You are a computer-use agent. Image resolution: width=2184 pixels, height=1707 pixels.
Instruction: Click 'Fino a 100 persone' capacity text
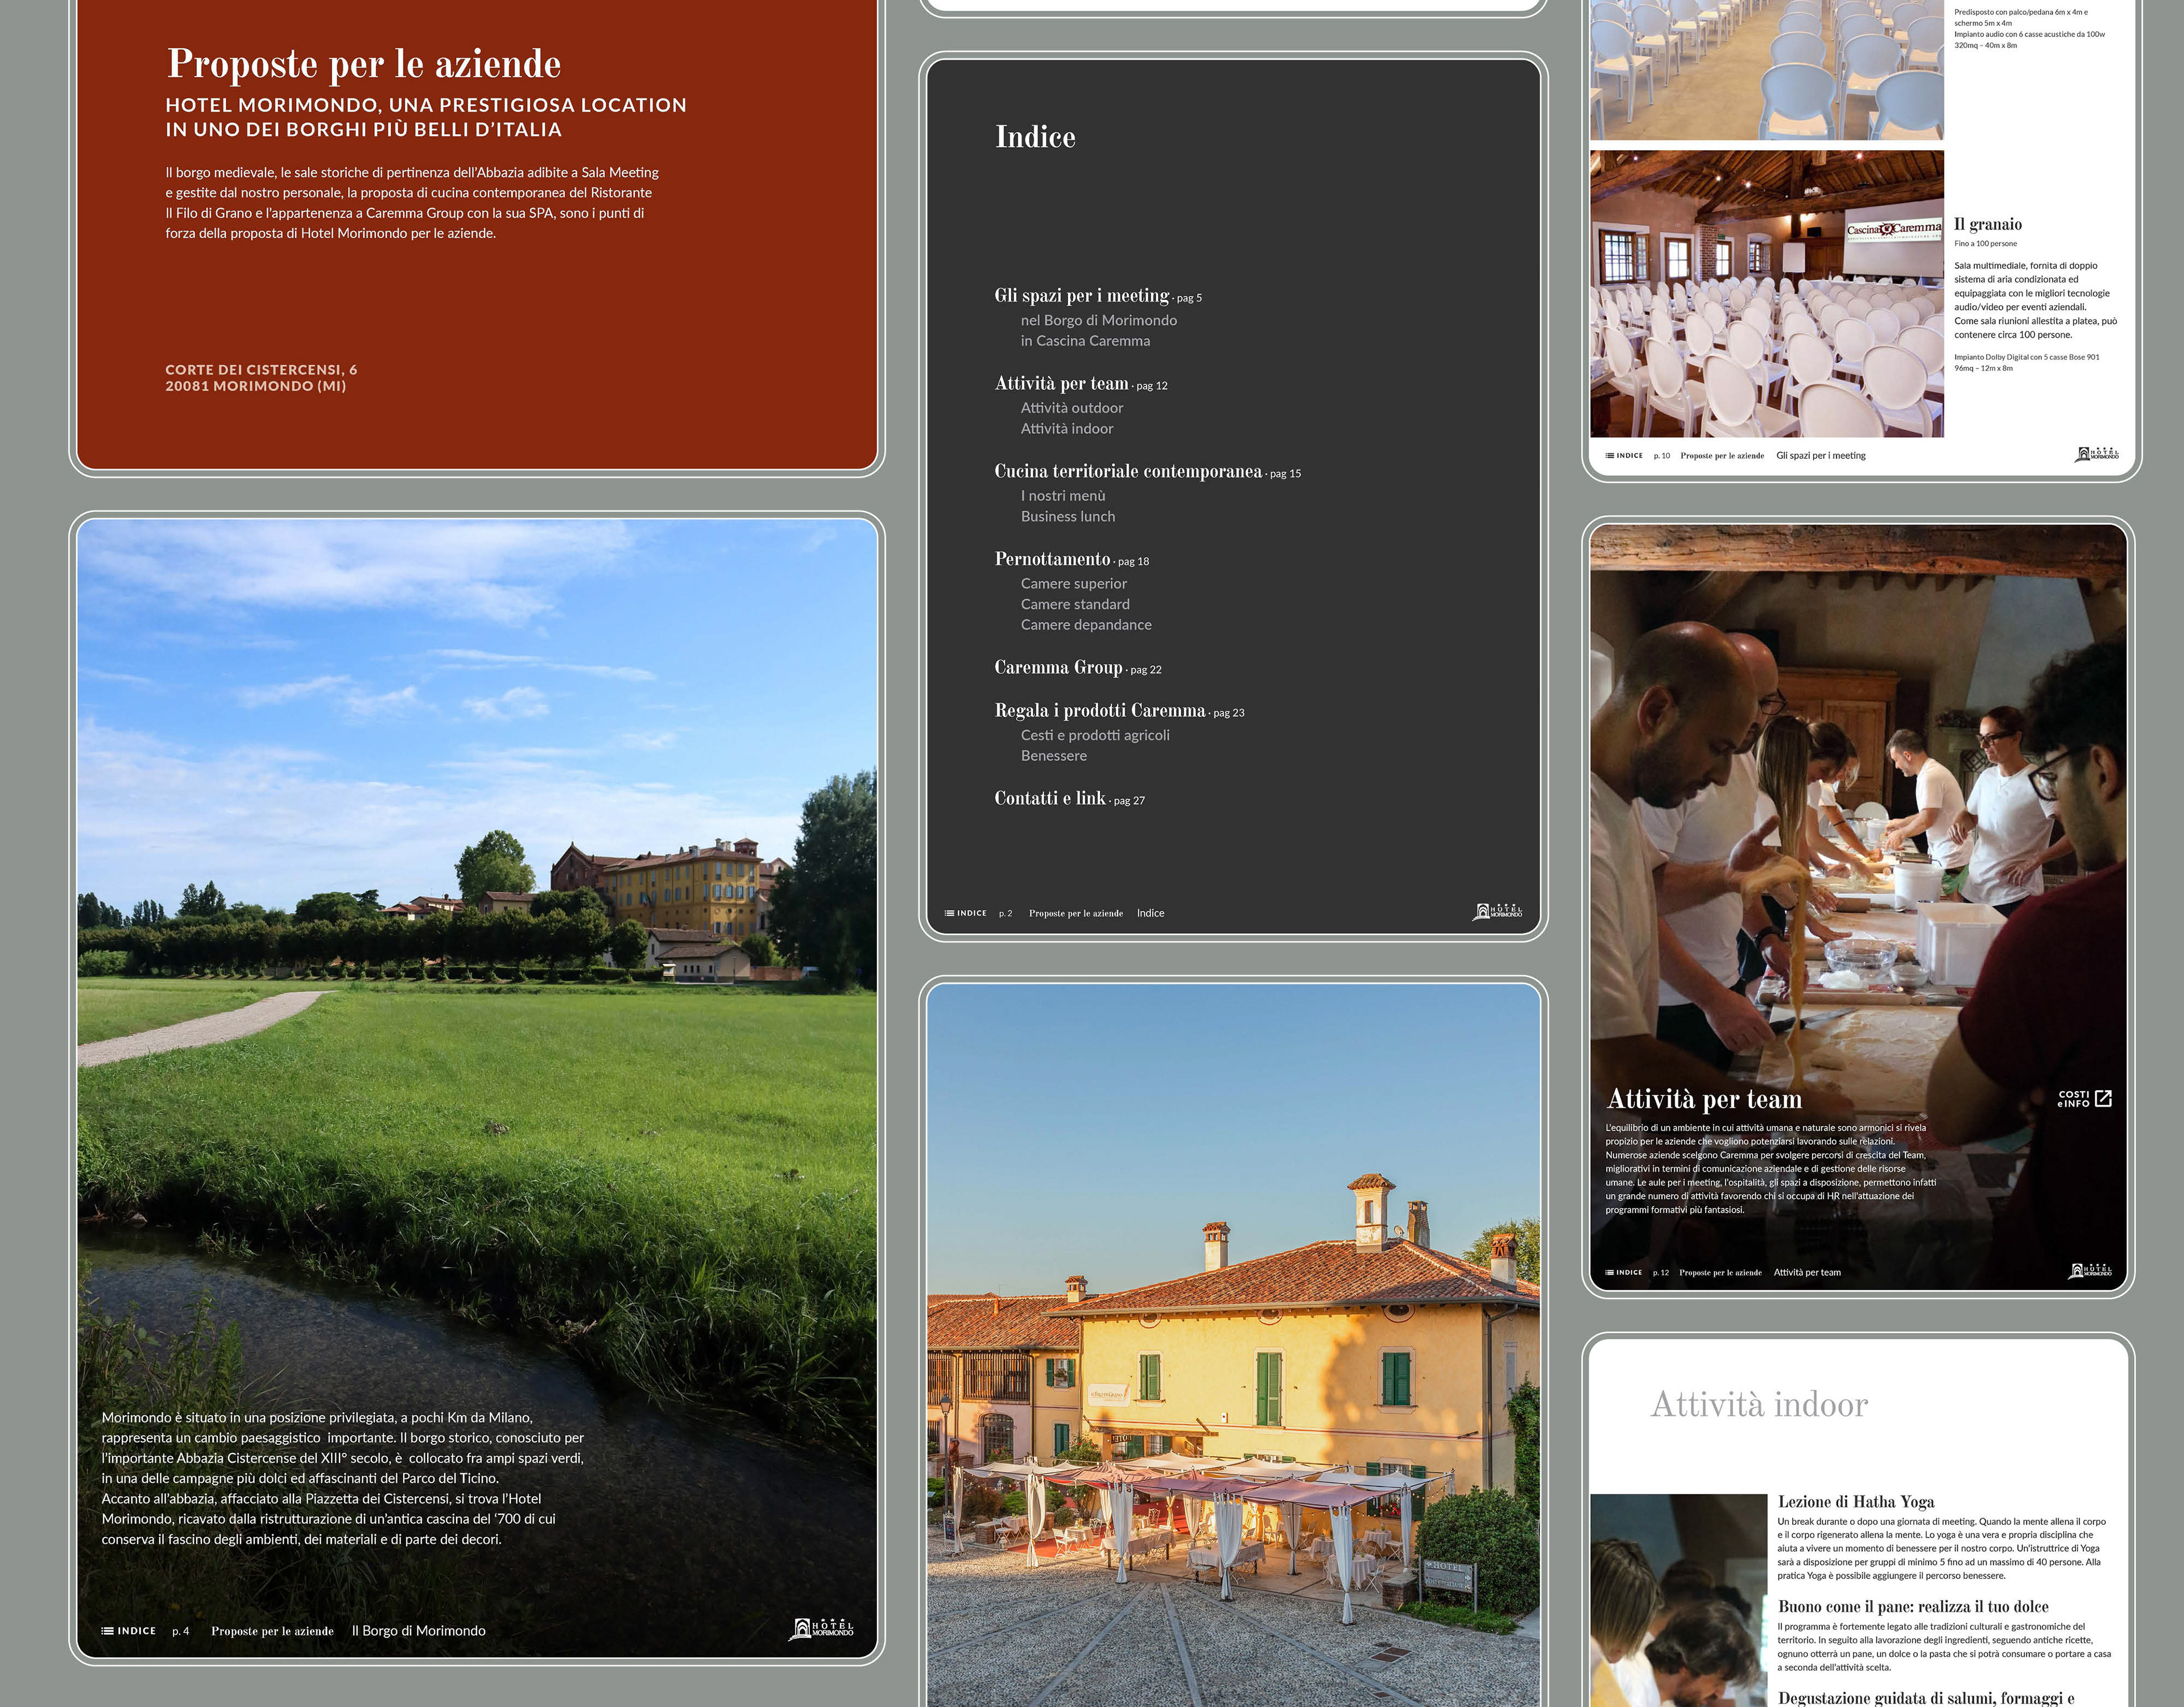pyautogui.click(x=1986, y=243)
